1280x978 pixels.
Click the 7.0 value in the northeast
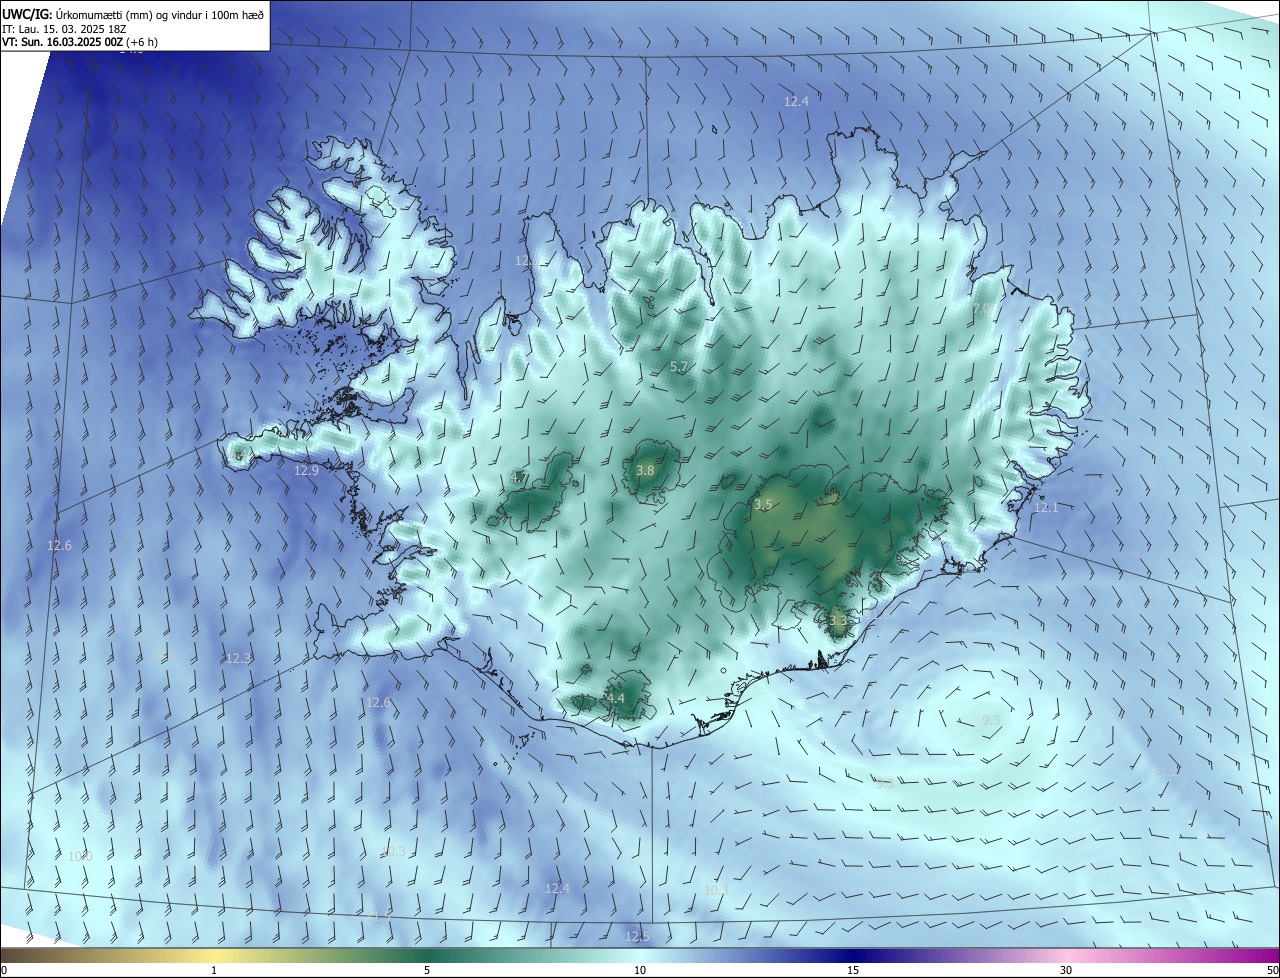click(x=984, y=309)
